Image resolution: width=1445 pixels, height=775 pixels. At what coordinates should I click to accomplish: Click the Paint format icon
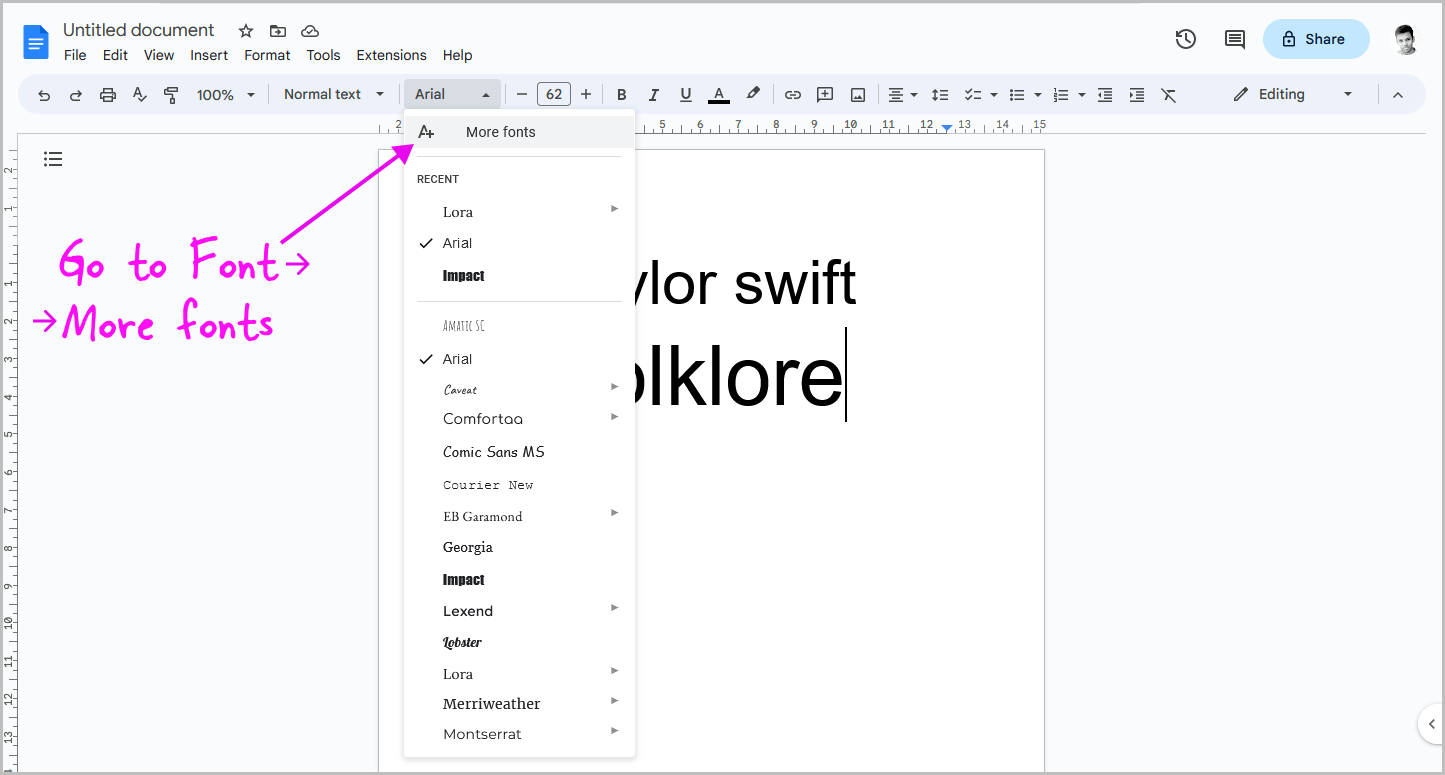pos(172,95)
